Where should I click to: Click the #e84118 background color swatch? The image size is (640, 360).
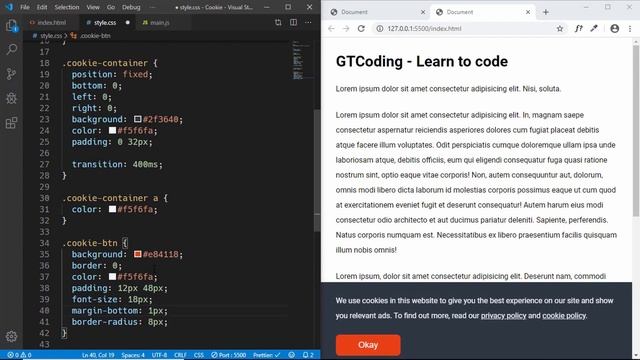(138, 254)
